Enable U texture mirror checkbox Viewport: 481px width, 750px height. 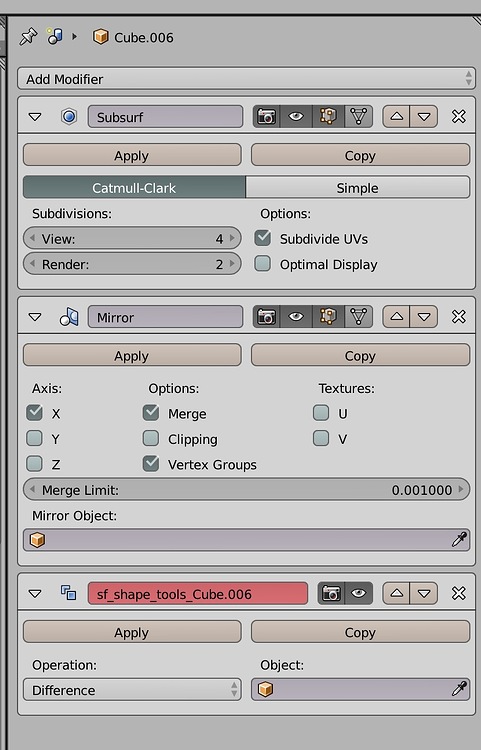321,413
